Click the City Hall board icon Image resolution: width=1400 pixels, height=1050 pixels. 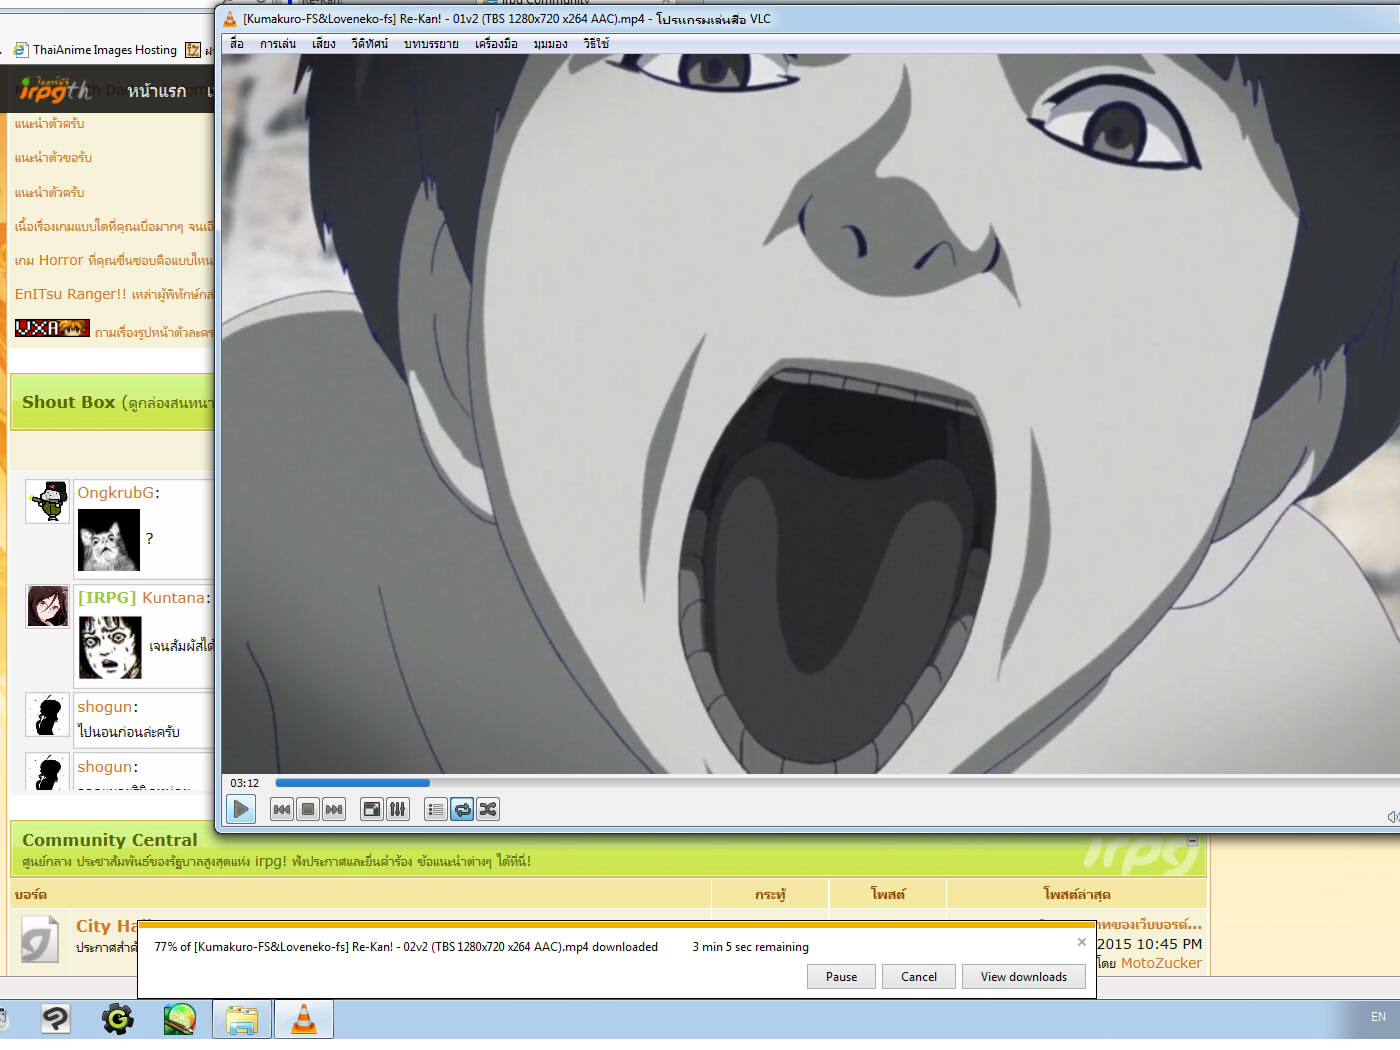[x=39, y=940]
